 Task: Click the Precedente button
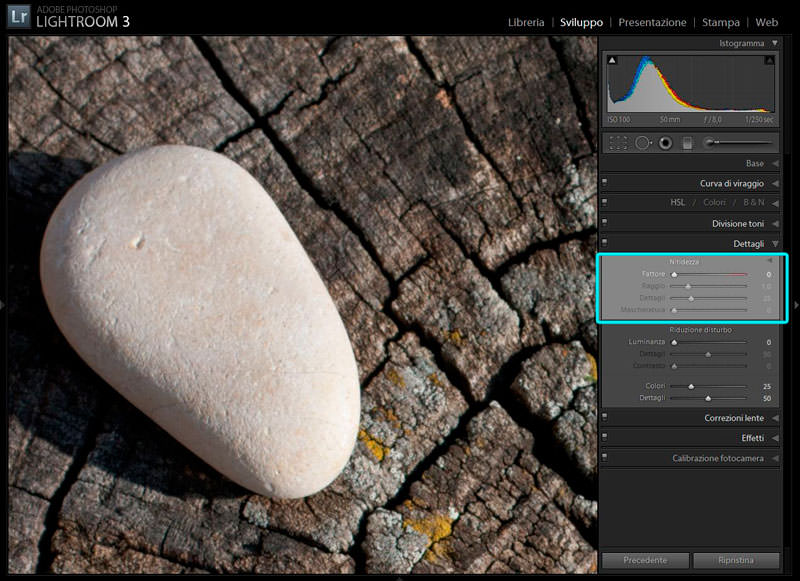643,560
